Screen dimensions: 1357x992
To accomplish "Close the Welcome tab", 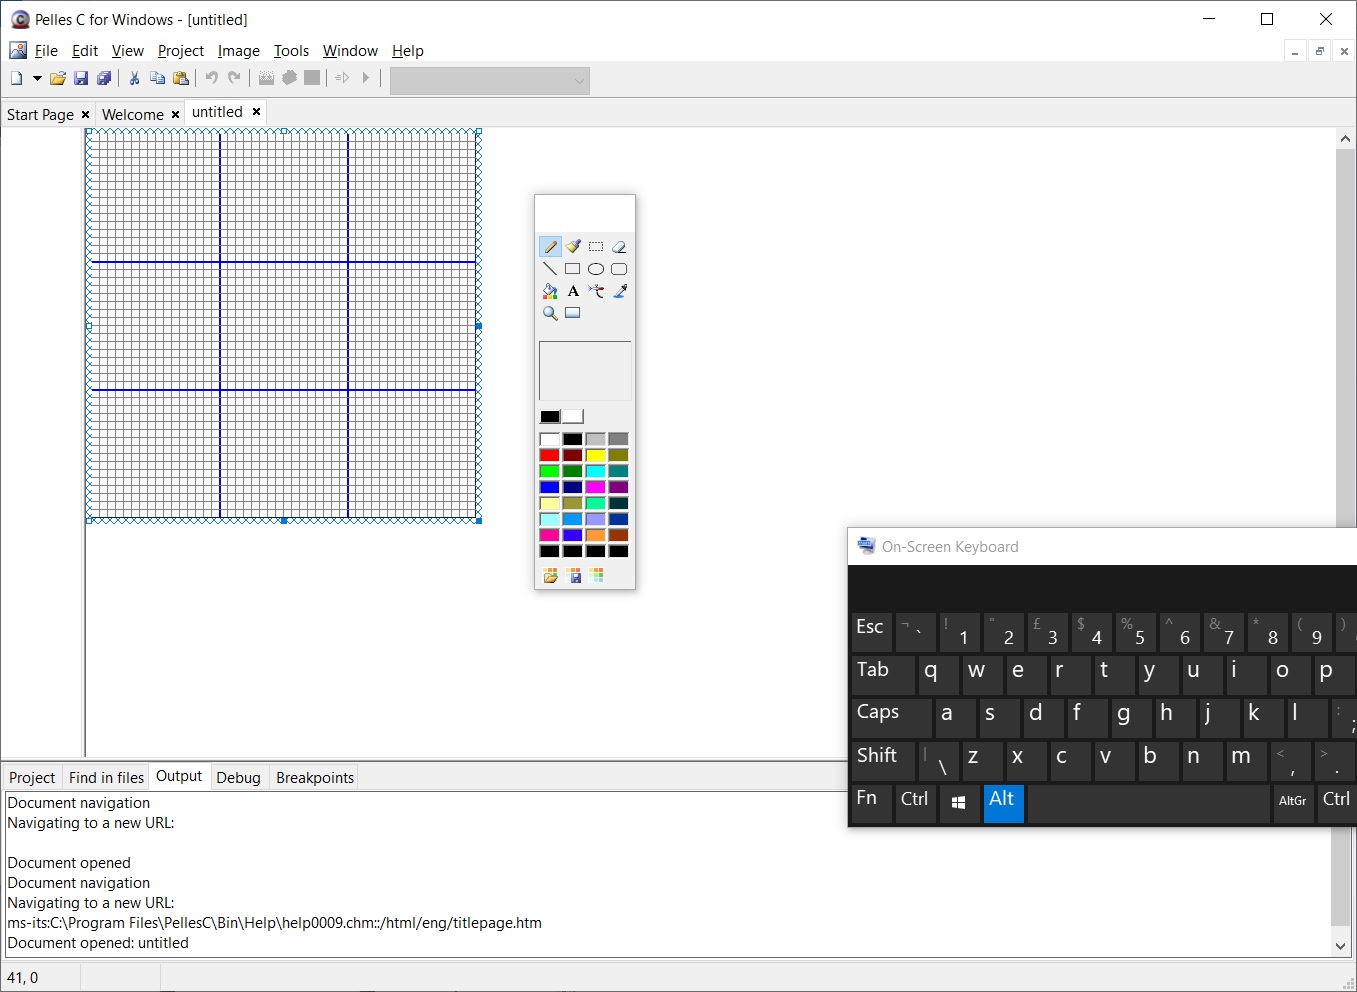I will (x=176, y=115).
